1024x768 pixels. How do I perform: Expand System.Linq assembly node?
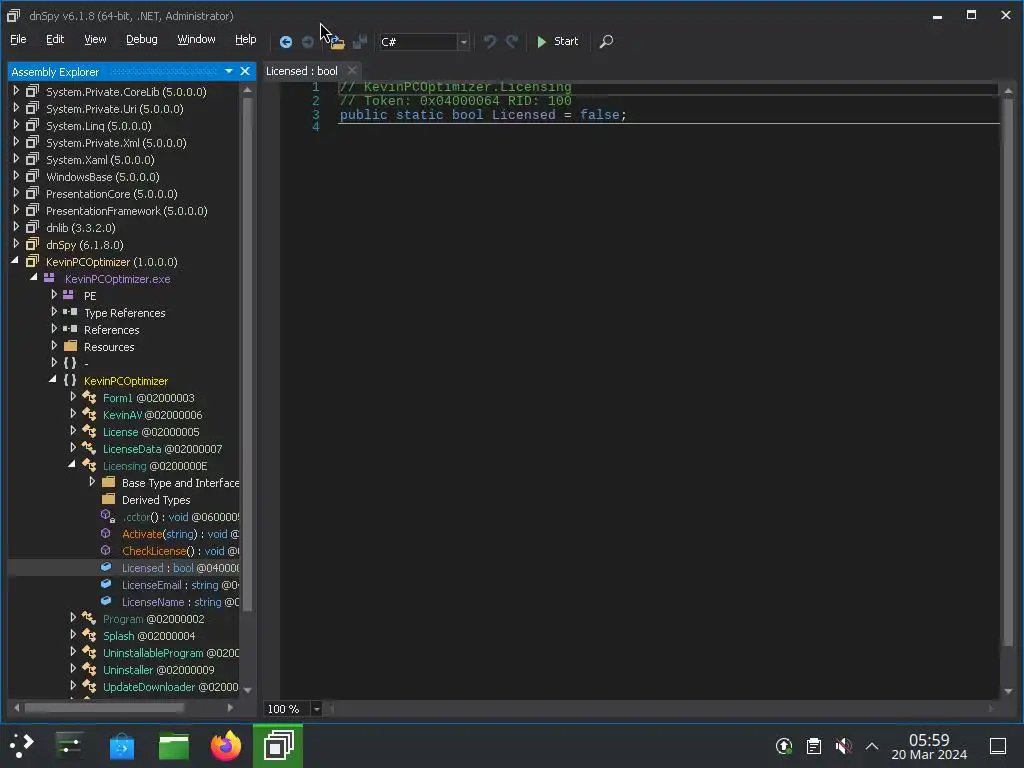click(x=16, y=125)
